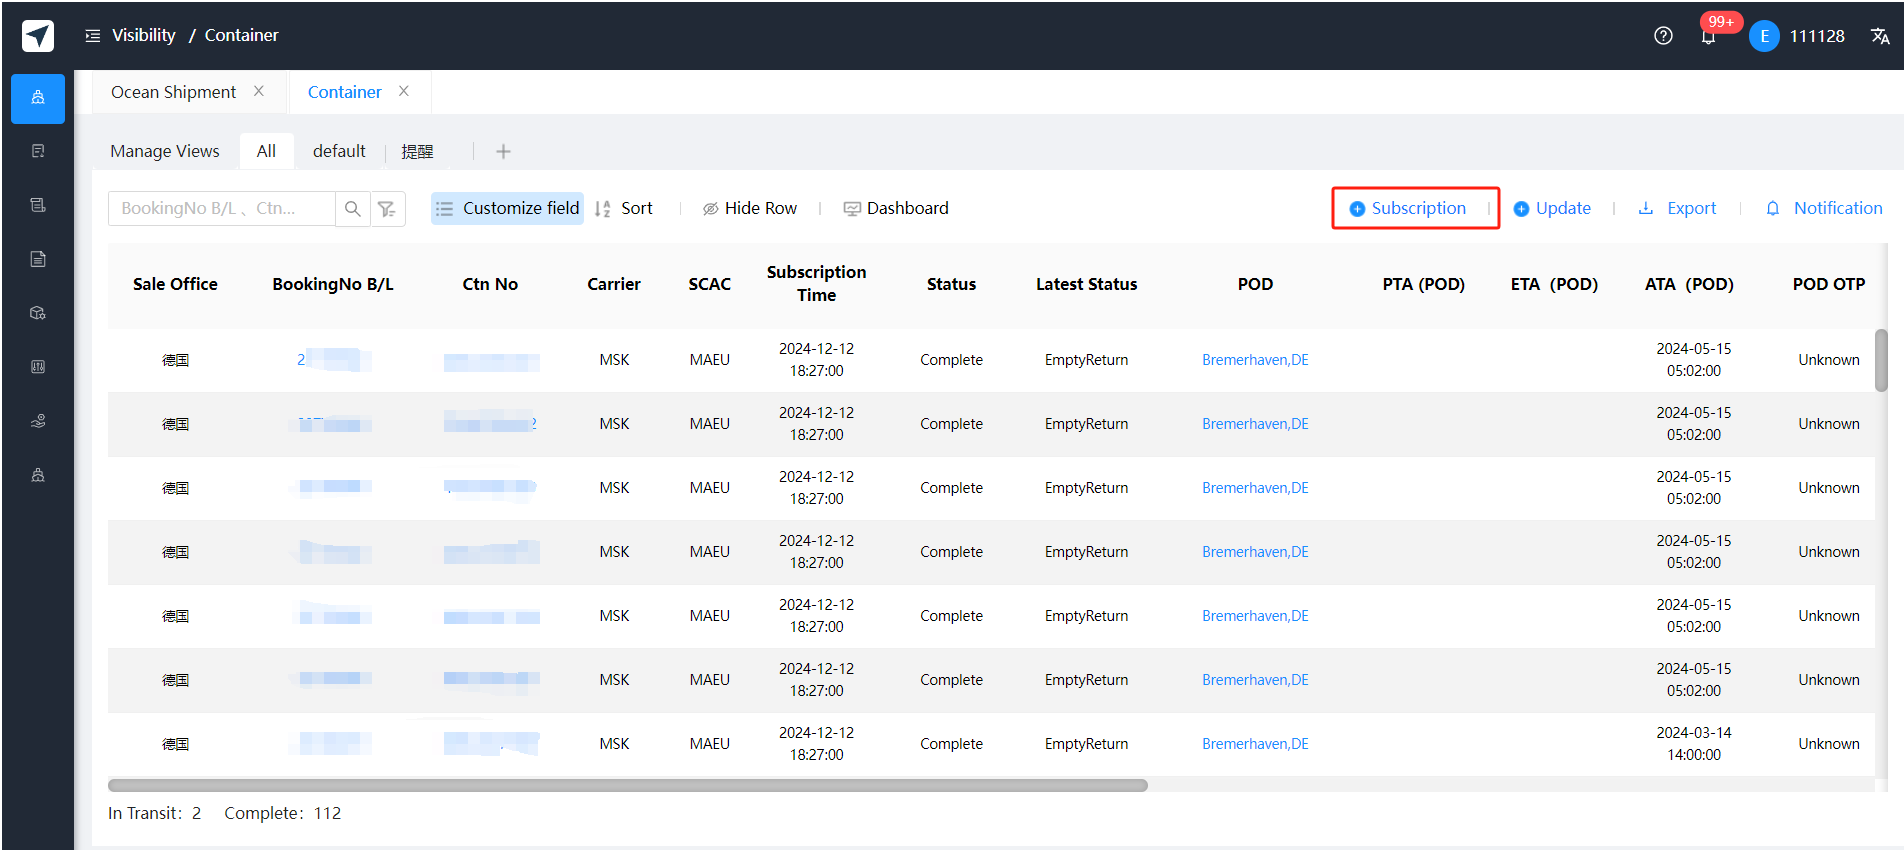Switch to Ocean Shipment tab
The width and height of the screenshot is (1904, 850).
coord(173,92)
